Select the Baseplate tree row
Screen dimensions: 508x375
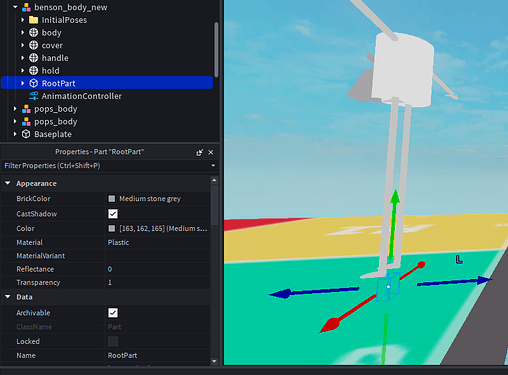[x=107, y=134]
